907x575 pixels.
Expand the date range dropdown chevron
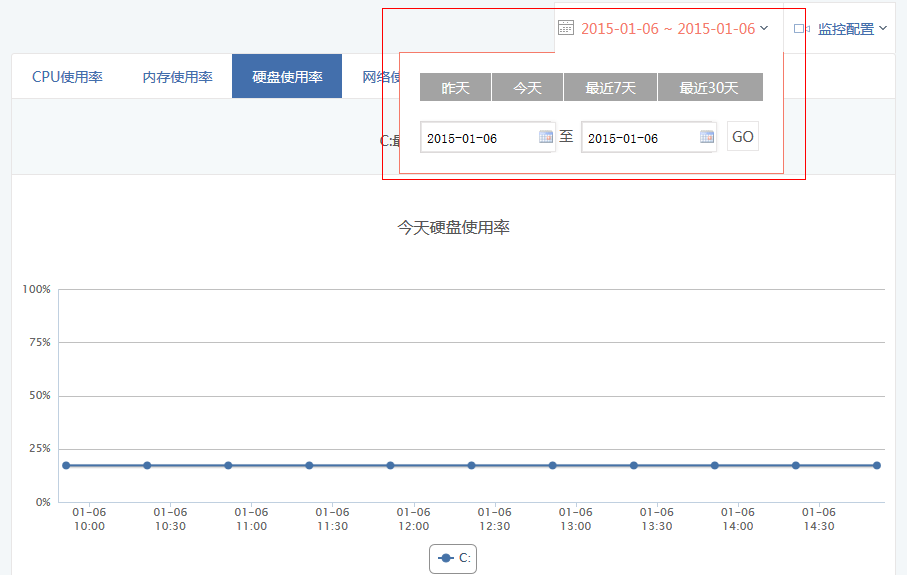click(x=764, y=28)
